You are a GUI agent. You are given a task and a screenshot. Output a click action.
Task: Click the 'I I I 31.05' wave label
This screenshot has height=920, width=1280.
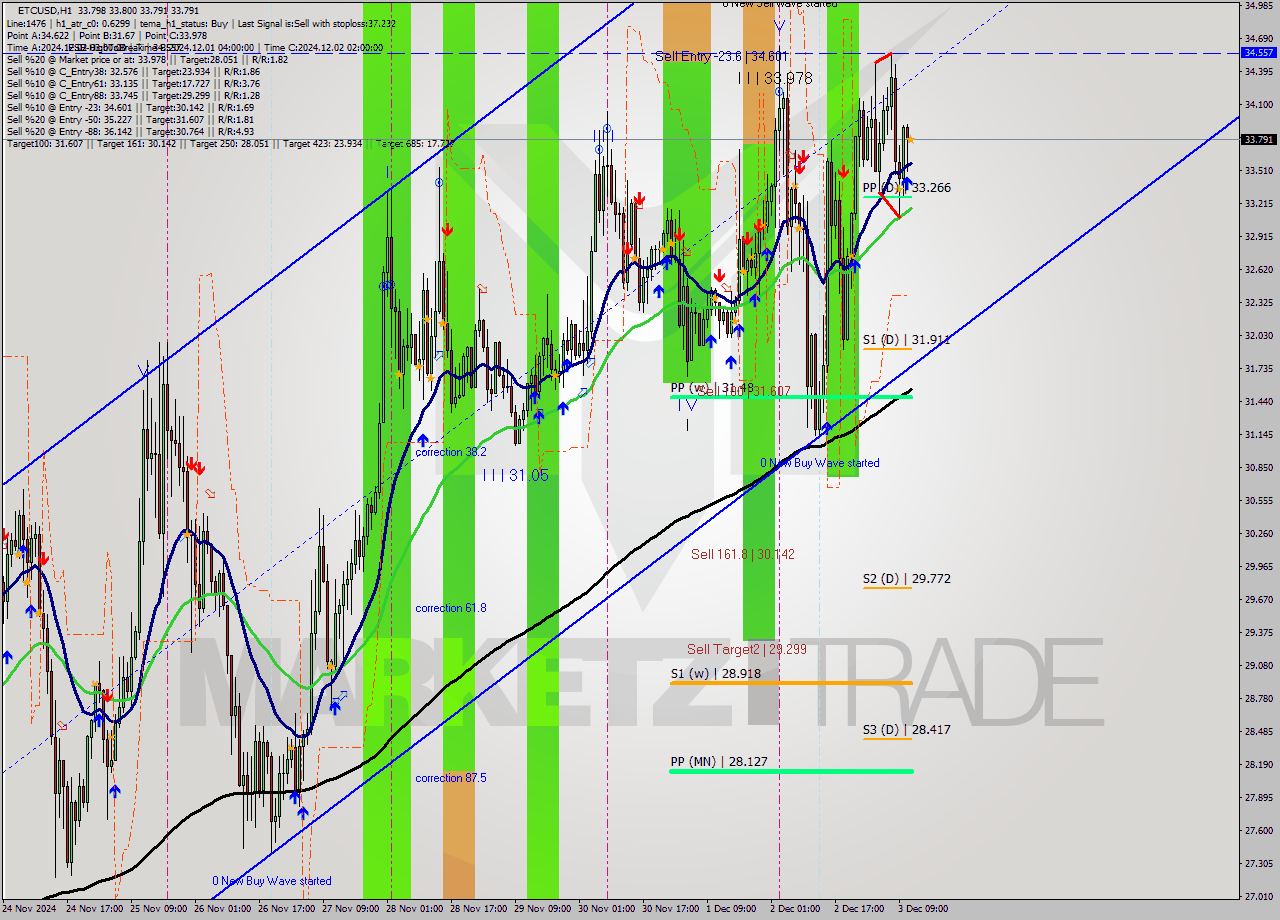point(515,476)
